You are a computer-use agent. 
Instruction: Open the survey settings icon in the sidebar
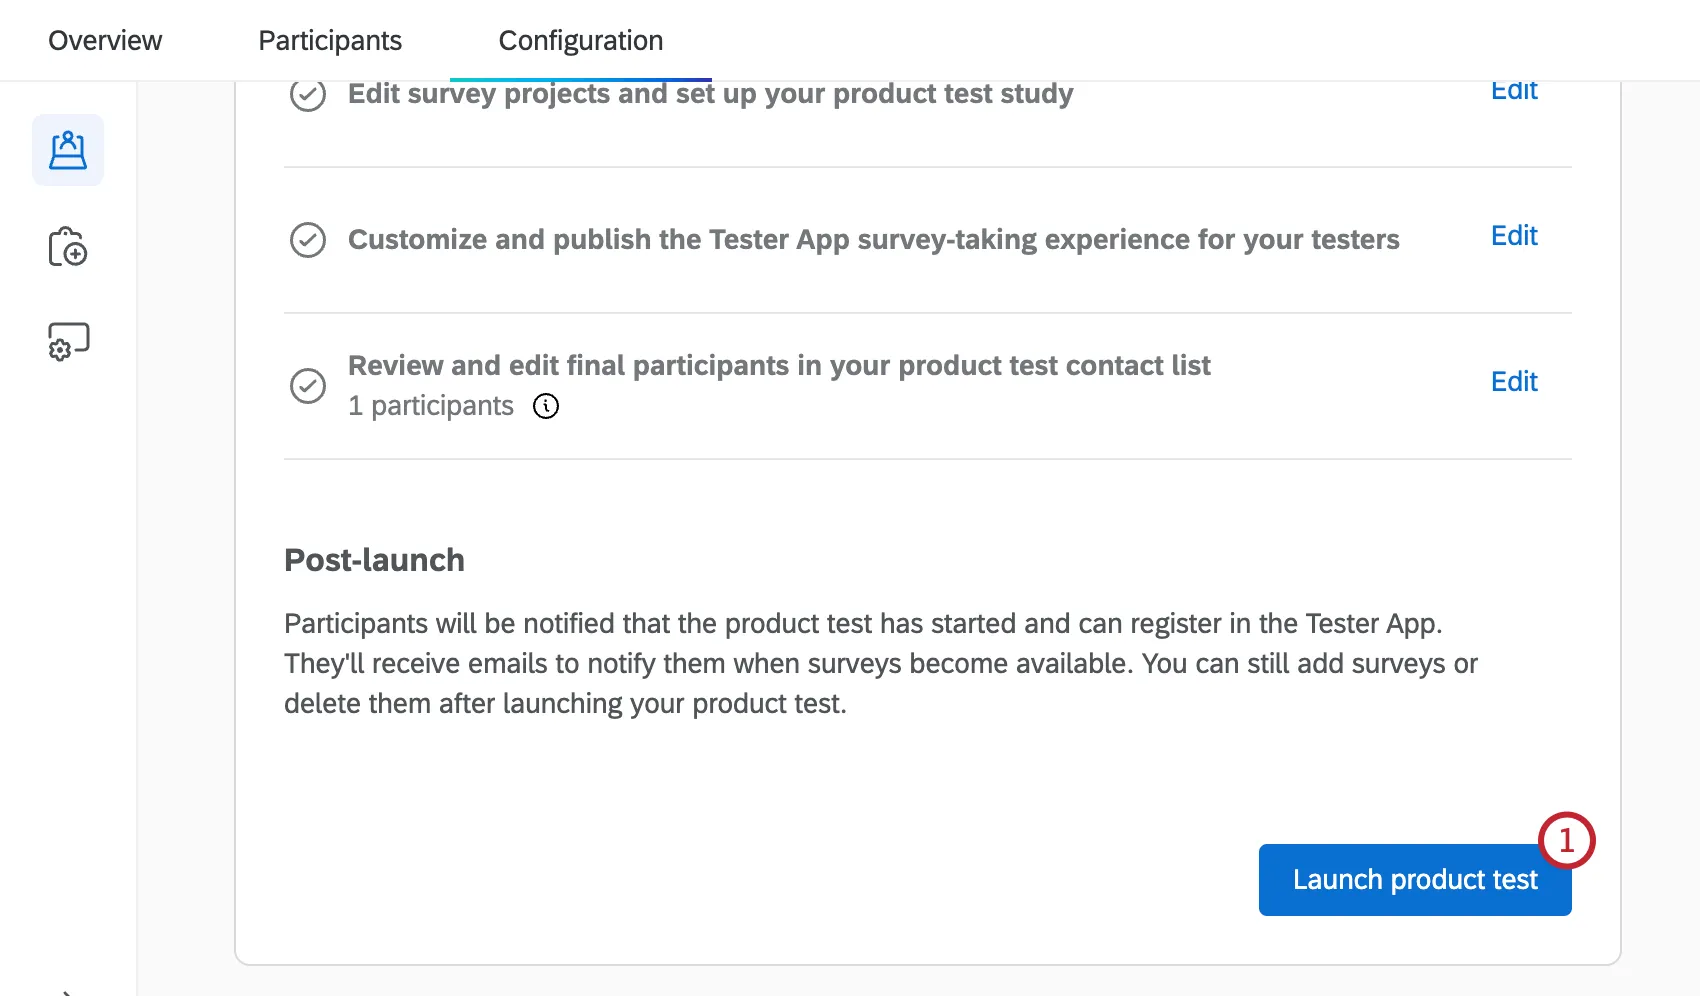(66, 340)
